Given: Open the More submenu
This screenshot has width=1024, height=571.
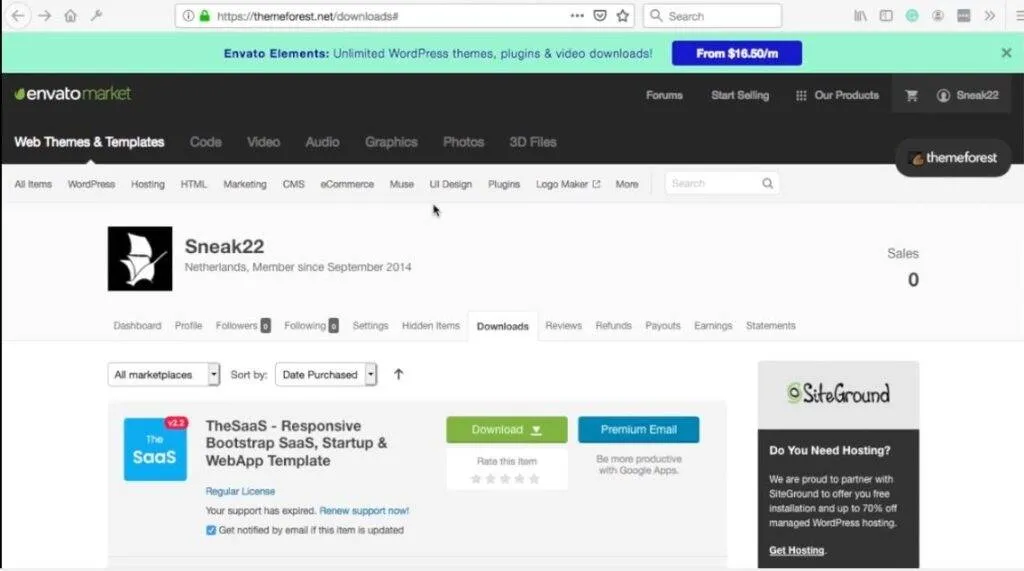Looking at the screenshot, I should [627, 184].
